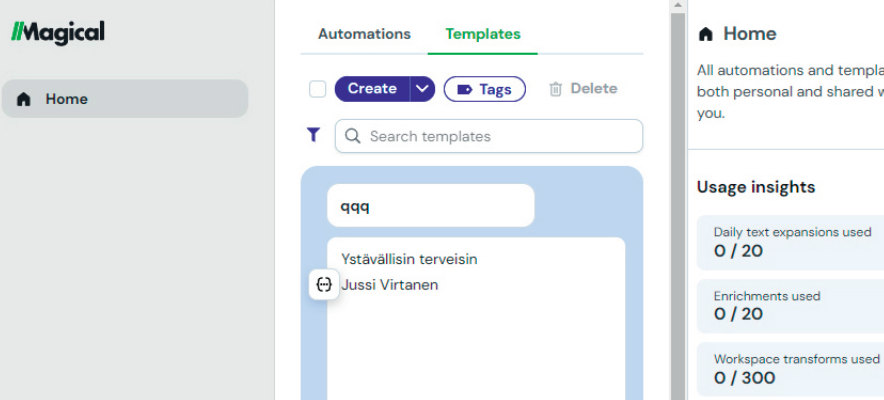Switch to the Automations tab
The width and height of the screenshot is (884, 400).
[x=364, y=34]
